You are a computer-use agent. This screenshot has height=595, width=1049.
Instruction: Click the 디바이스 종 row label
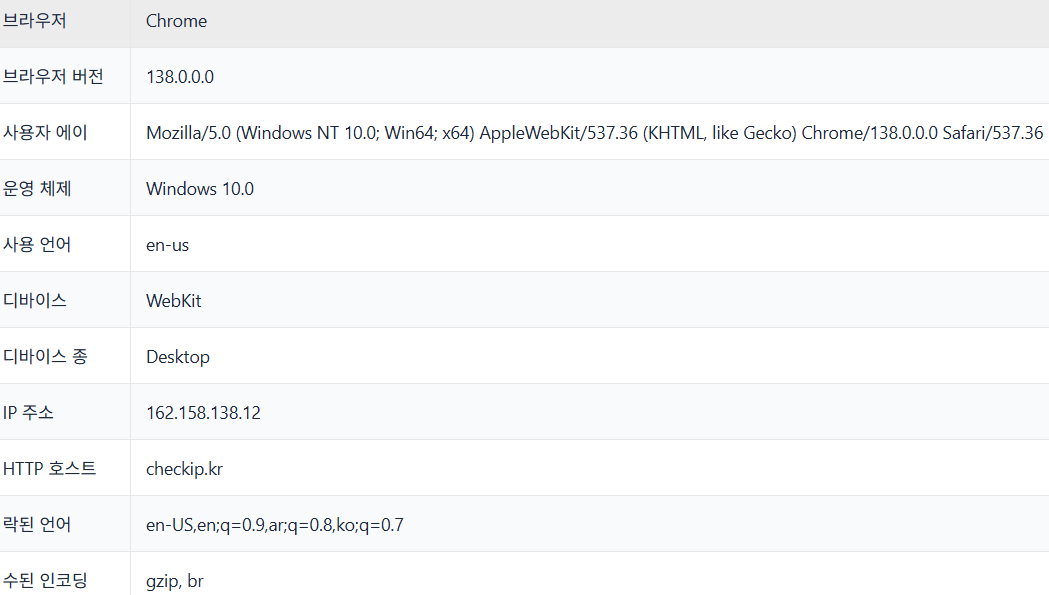45,357
